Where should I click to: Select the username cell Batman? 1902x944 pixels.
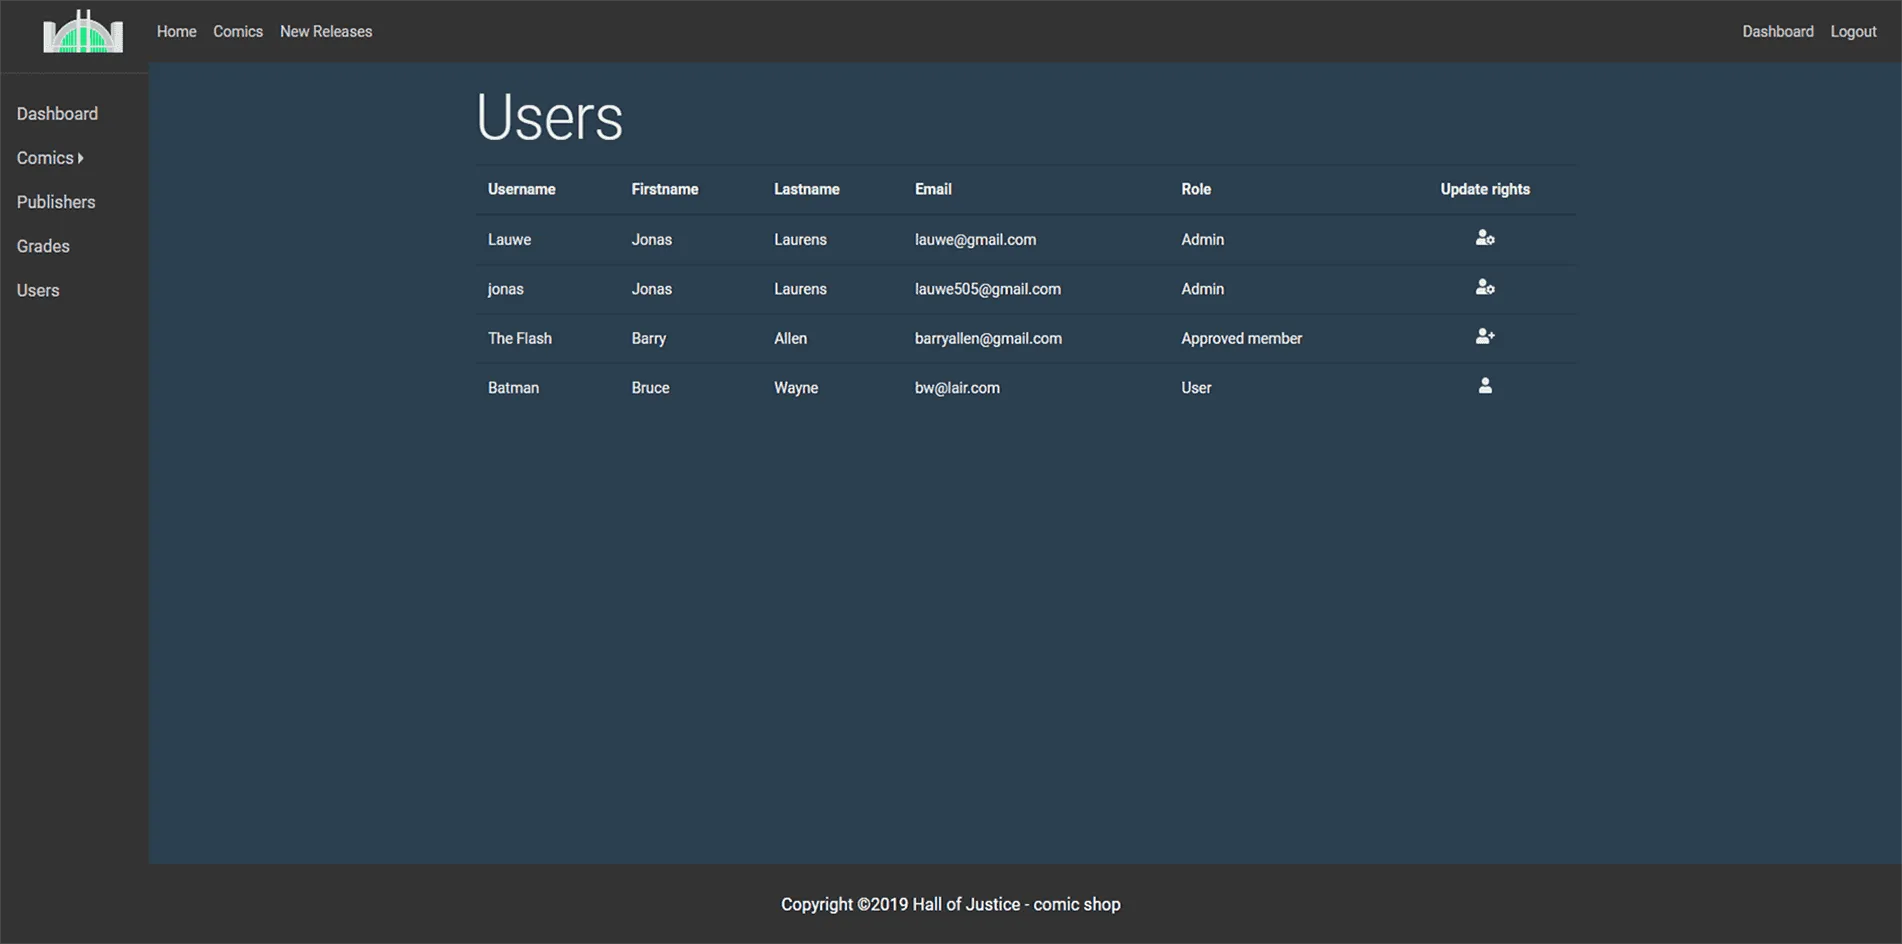point(513,387)
